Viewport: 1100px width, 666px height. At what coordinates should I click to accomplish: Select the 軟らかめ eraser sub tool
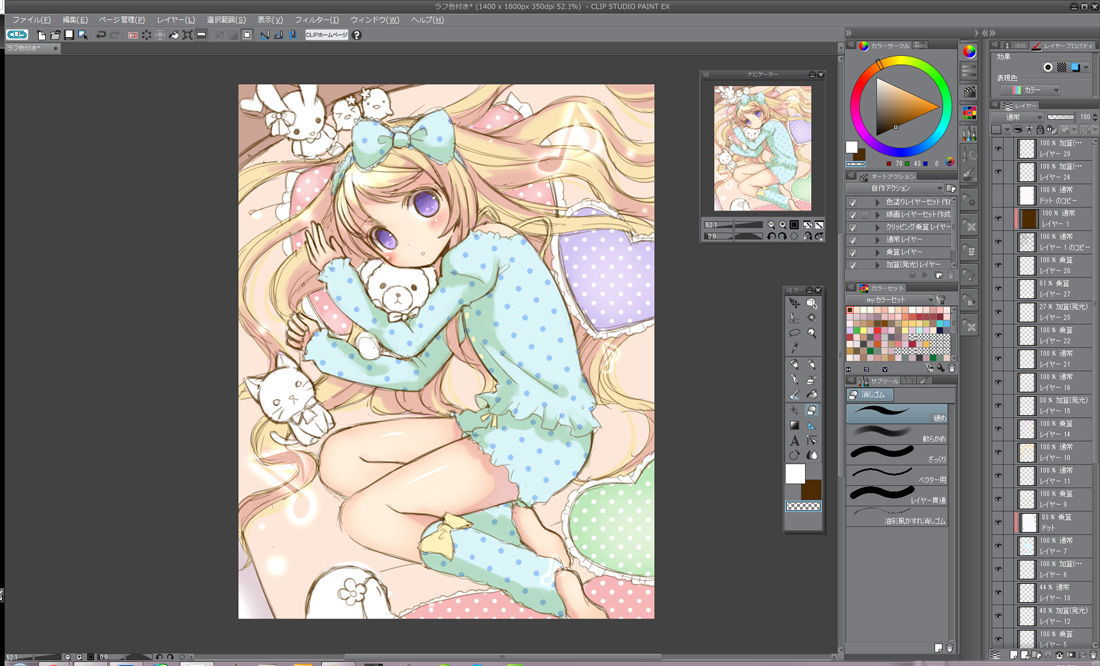pyautogui.click(x=897, y=433)
